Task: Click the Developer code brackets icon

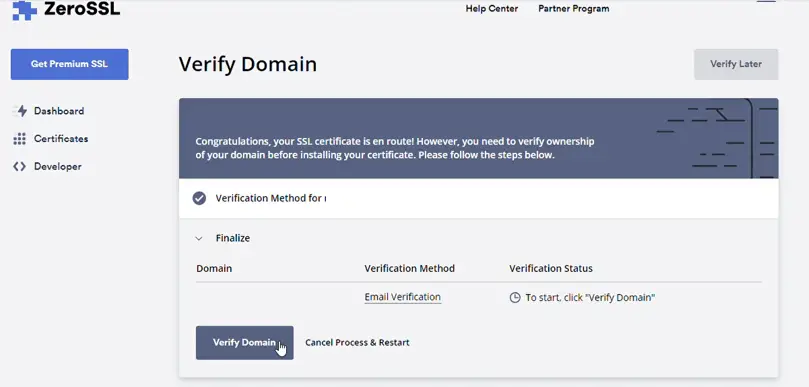Action: pyautogui.click(x=20, y=167)
